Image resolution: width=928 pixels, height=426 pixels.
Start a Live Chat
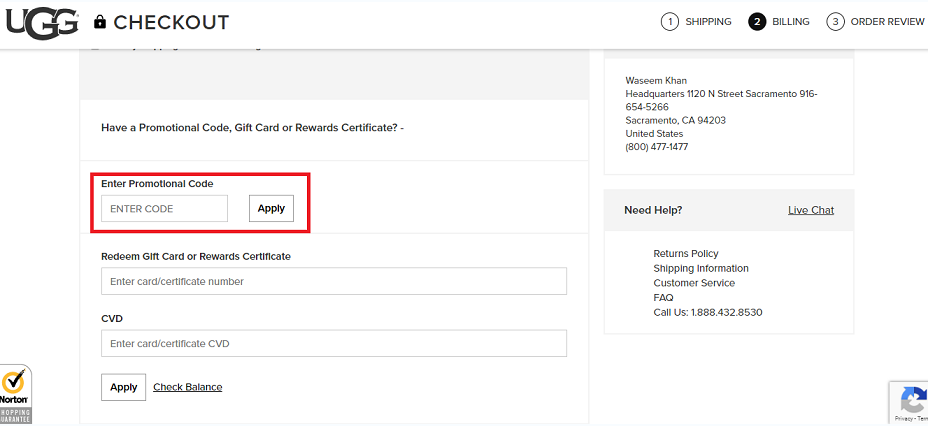pos(811,210)
